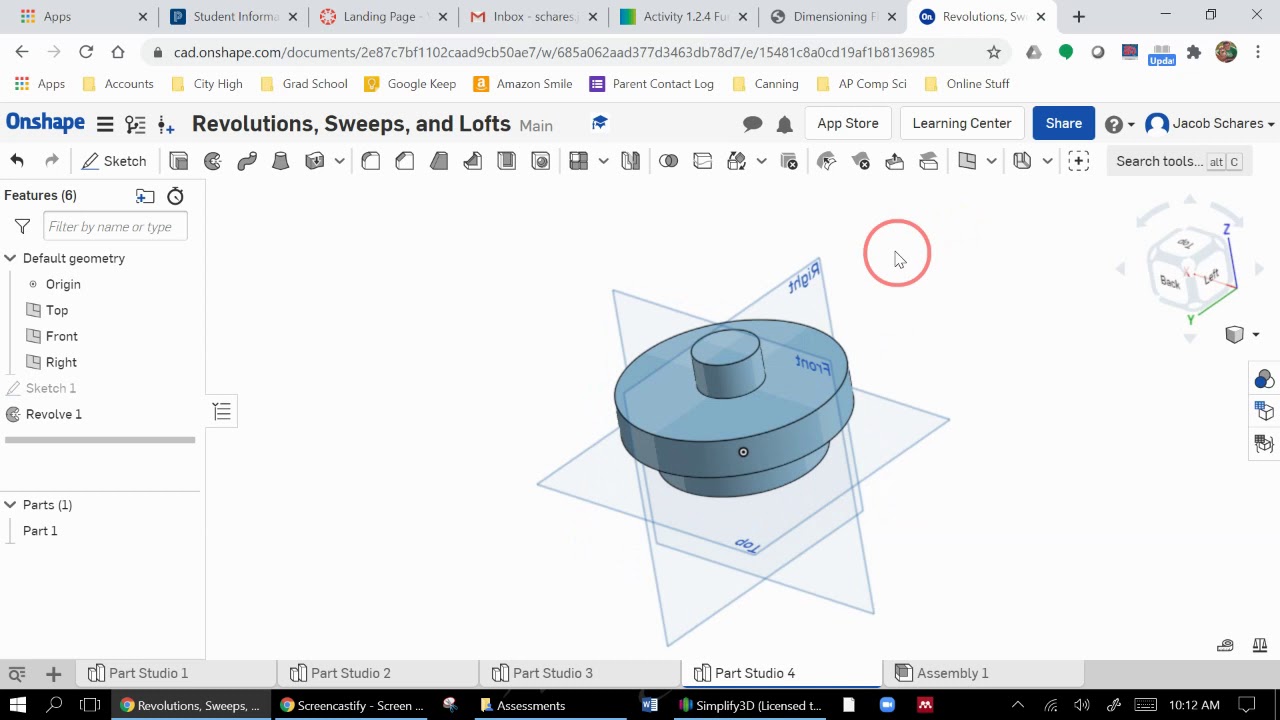Open Plane tools dropdown arrow
Screen dimensions: 1280x720
tap(991, 161)
